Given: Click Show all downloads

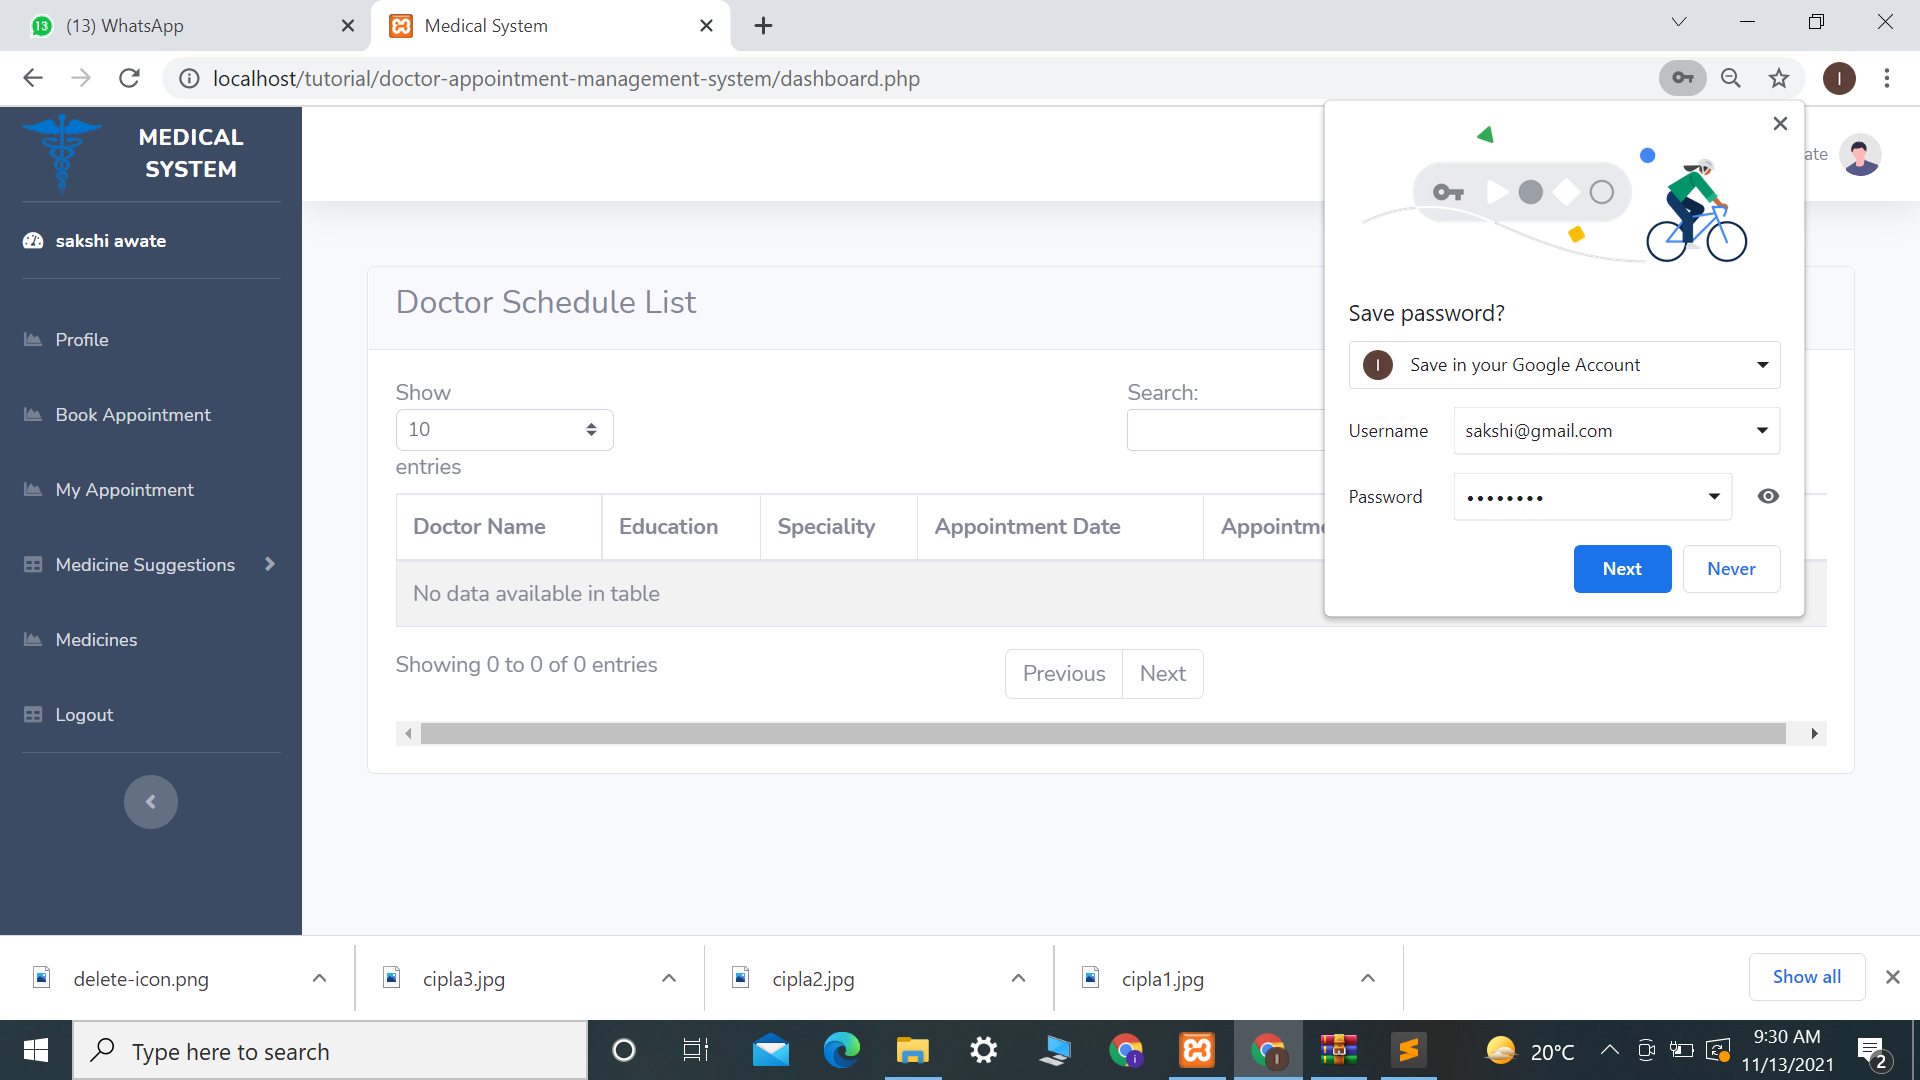Looking at the screenshot, I should [x=1806, y=977].
